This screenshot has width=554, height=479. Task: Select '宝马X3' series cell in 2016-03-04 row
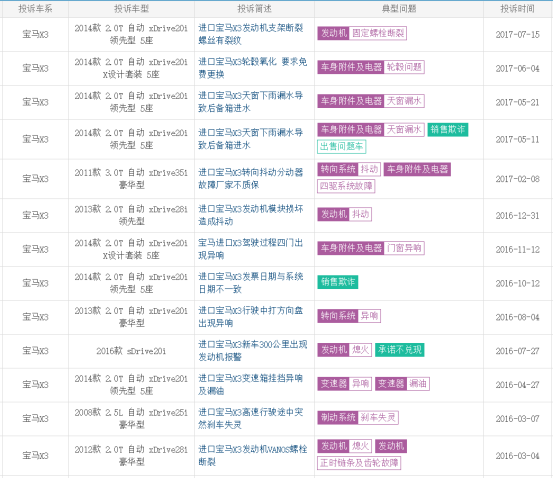coord(35,456)
